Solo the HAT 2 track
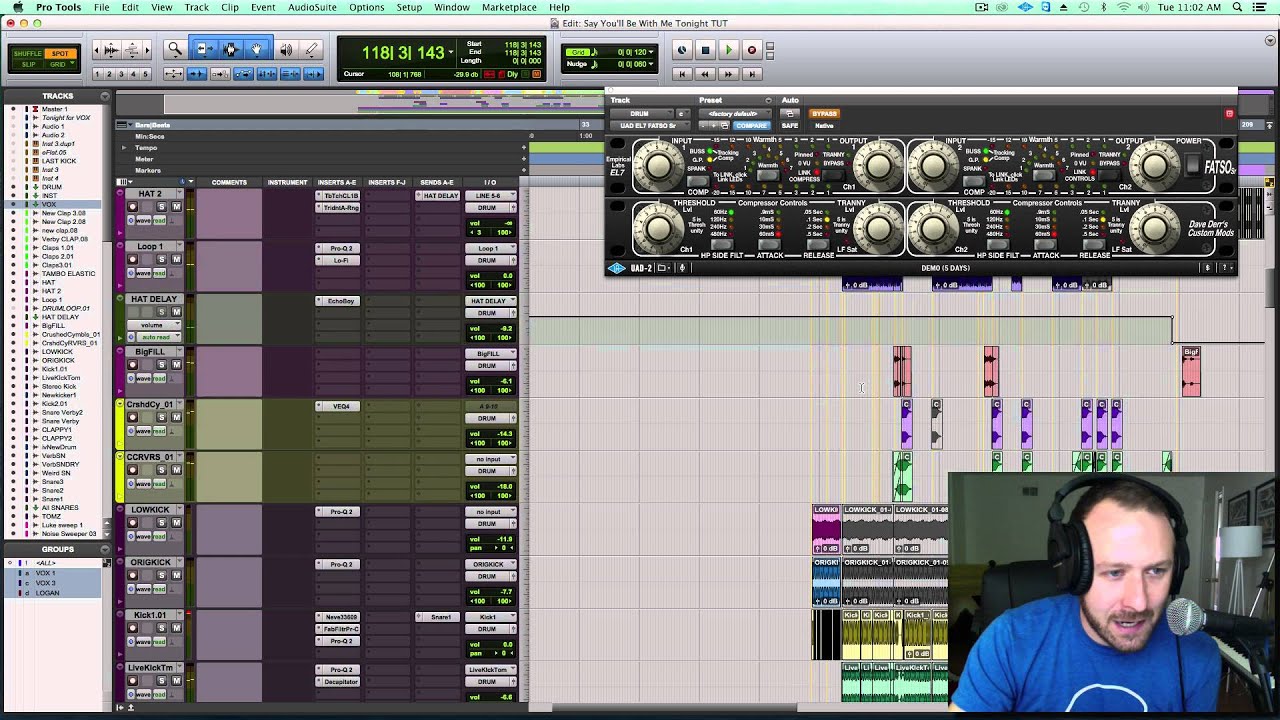1280x720 pixels. 162,207
